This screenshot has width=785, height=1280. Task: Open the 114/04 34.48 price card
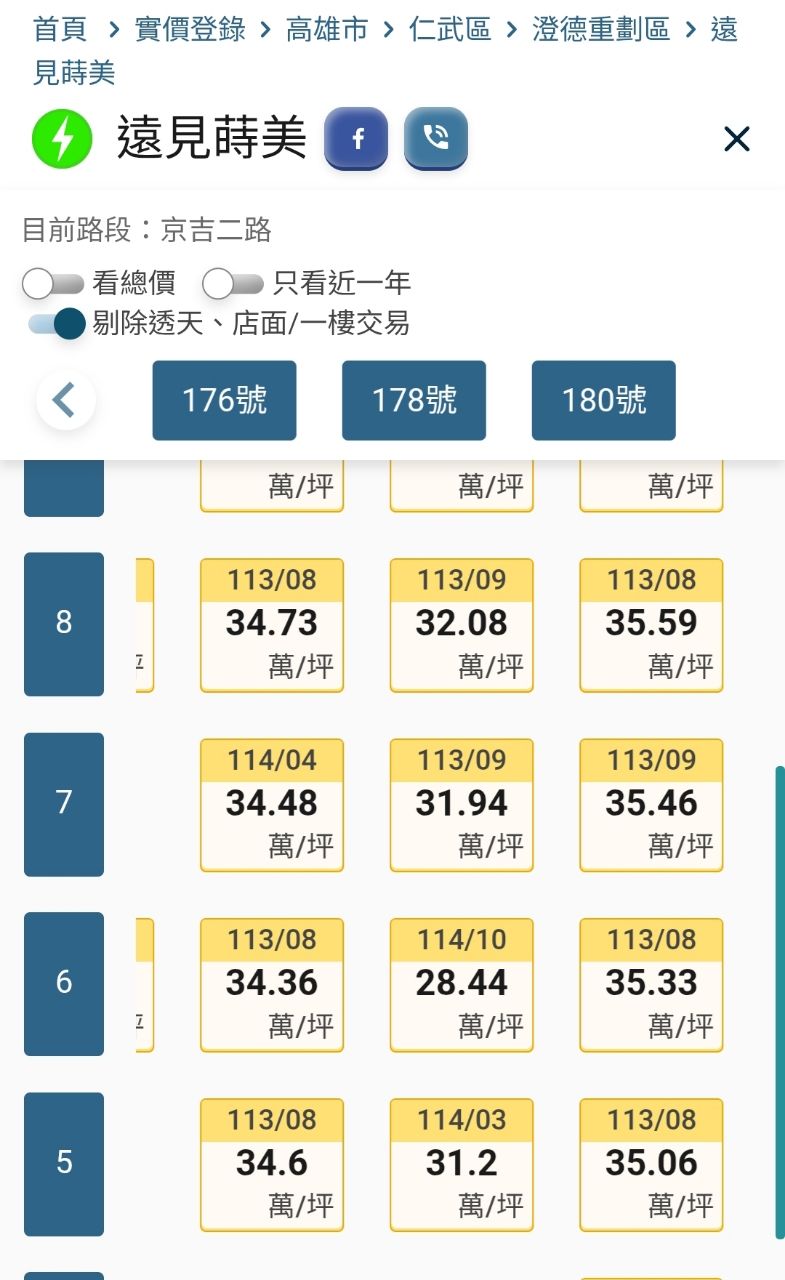[272, 804]
